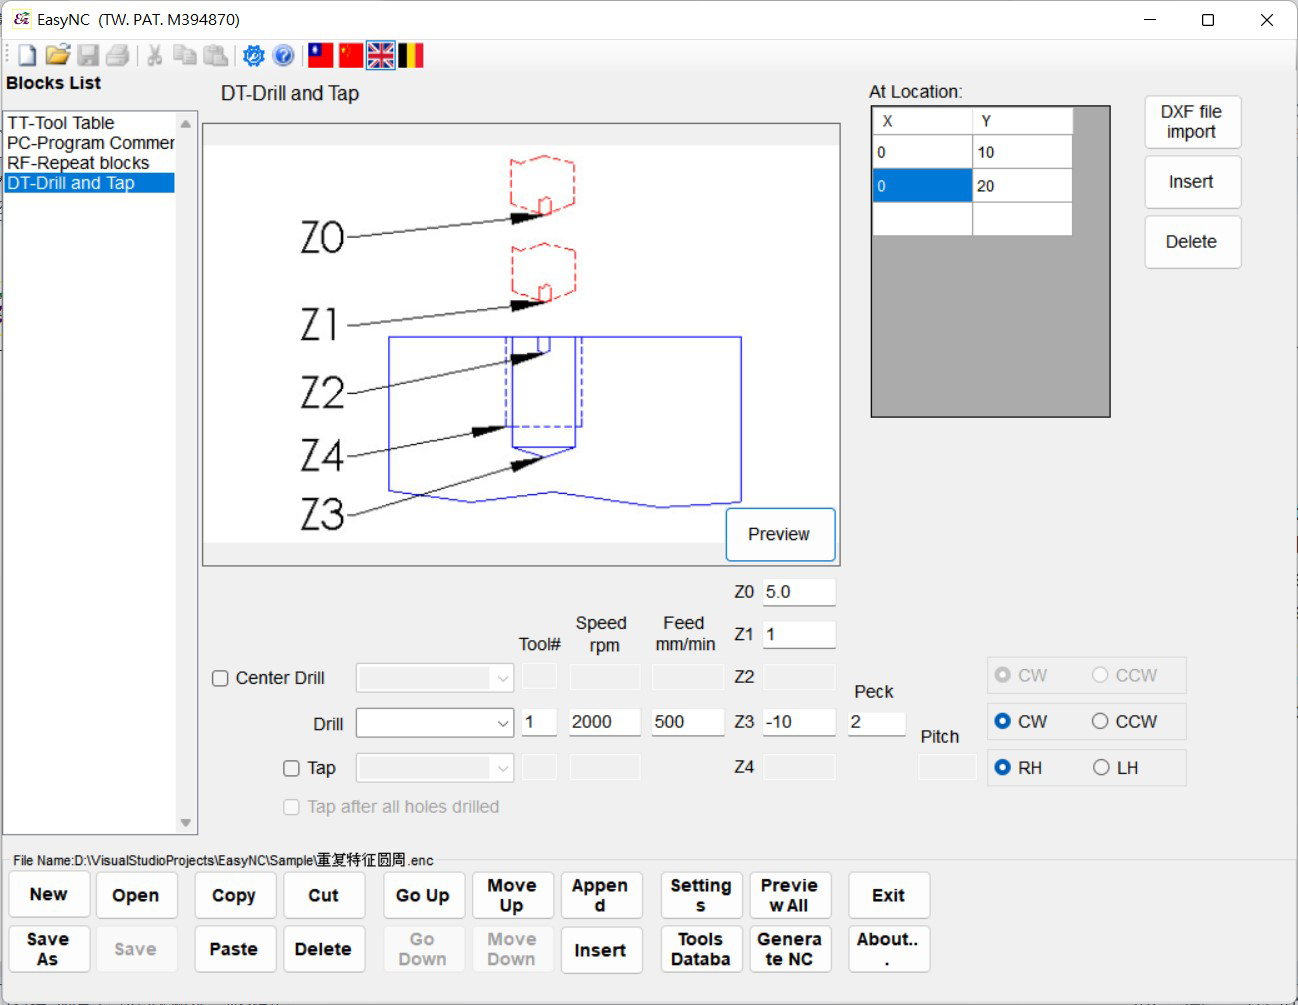Click the DXF file import button
The image size is (1298, 1005).
[x=1192, y=122]
